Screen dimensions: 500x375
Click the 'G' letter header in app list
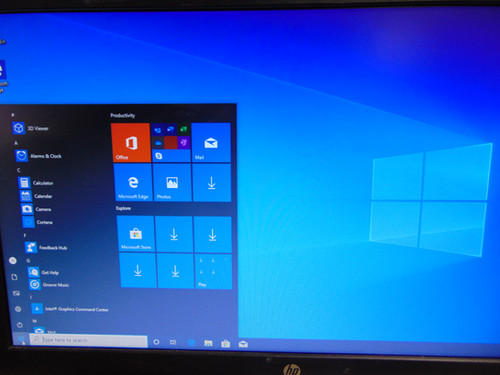[x=28, y=260]
